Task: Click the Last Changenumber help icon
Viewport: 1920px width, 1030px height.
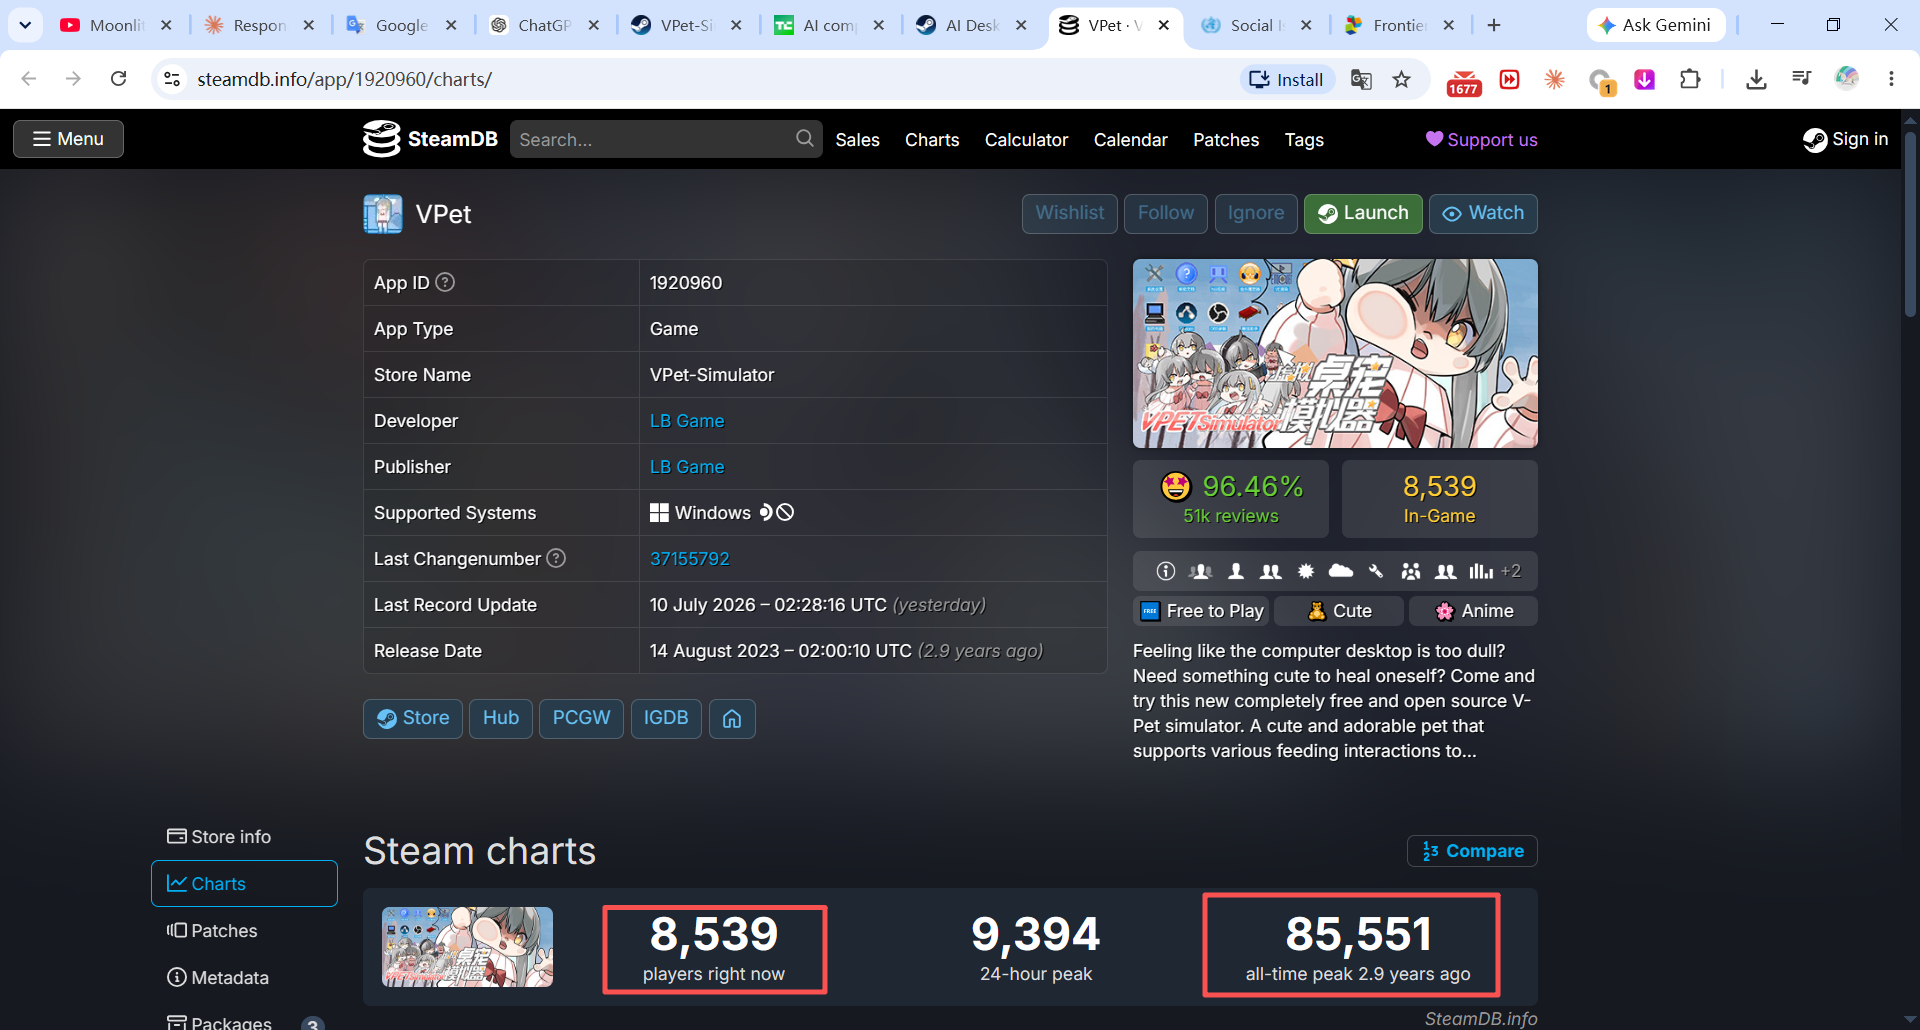Action: (x=556, y=558)
